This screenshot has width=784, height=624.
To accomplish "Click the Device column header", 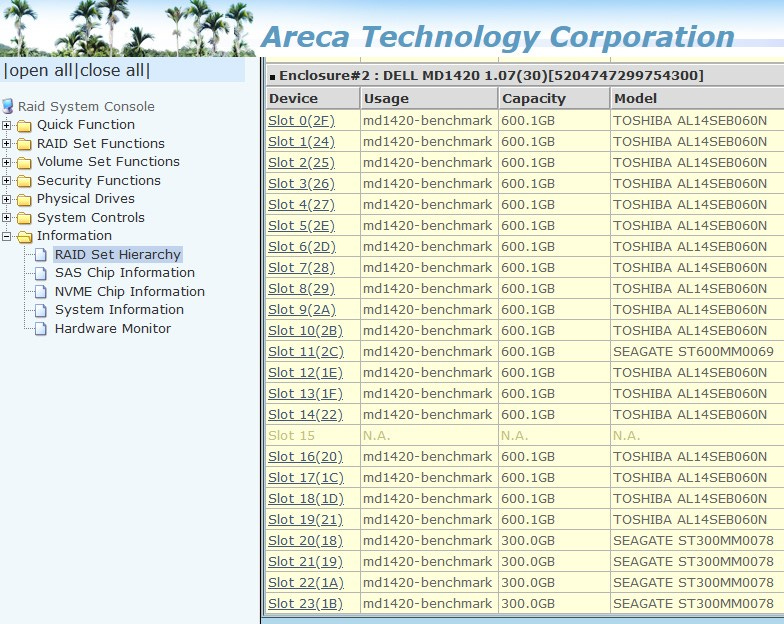I will click(x=313, y=98).
